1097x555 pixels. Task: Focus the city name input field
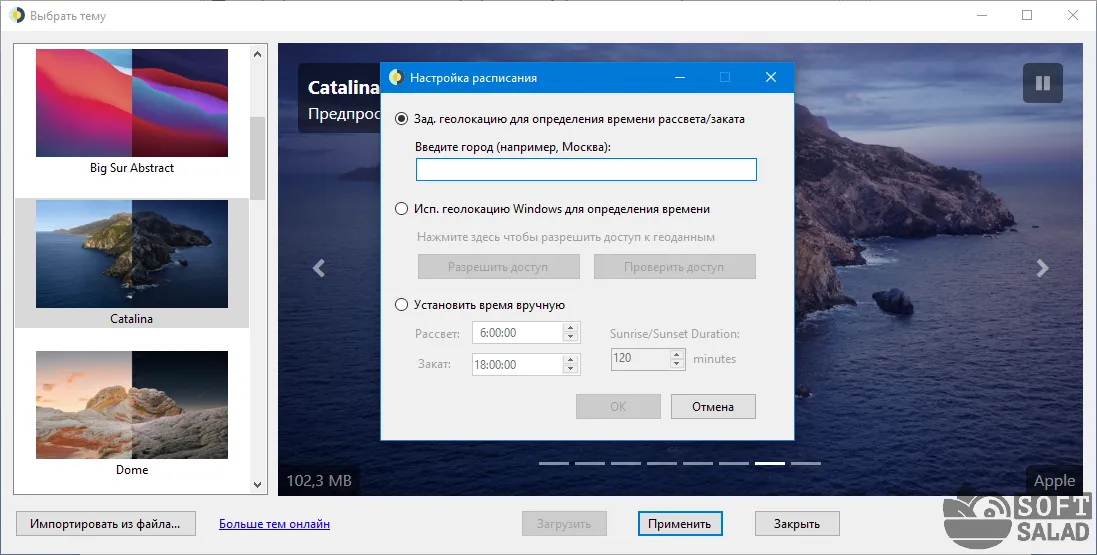tap(586, 169)
